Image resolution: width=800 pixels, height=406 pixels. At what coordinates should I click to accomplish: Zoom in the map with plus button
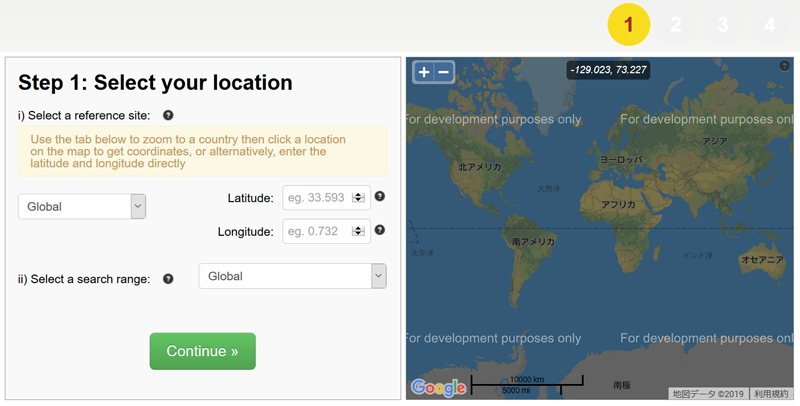coord(424,72)
